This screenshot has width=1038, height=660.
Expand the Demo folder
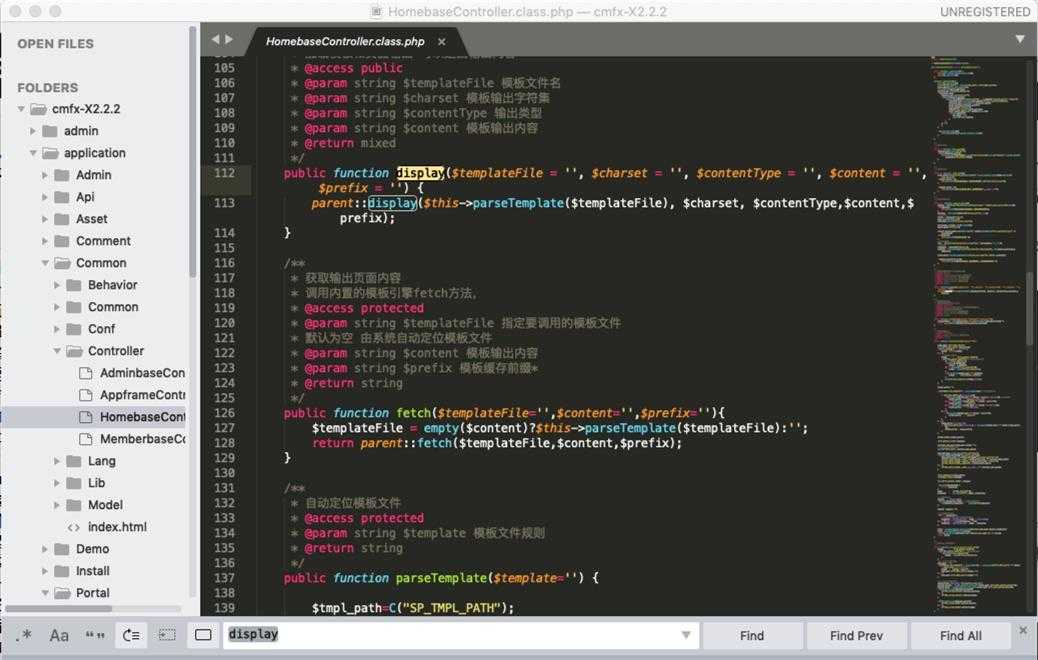pos(44,549)
